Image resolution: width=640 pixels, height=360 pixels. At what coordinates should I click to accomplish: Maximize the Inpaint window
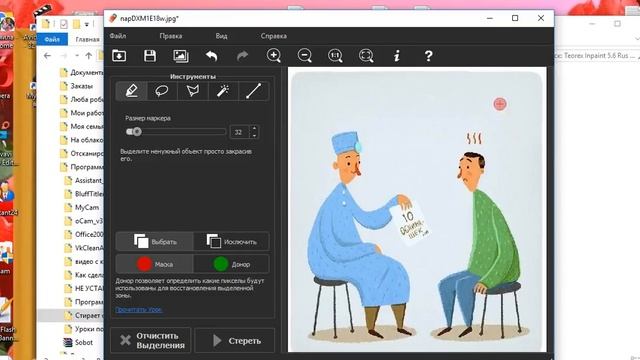515,18
